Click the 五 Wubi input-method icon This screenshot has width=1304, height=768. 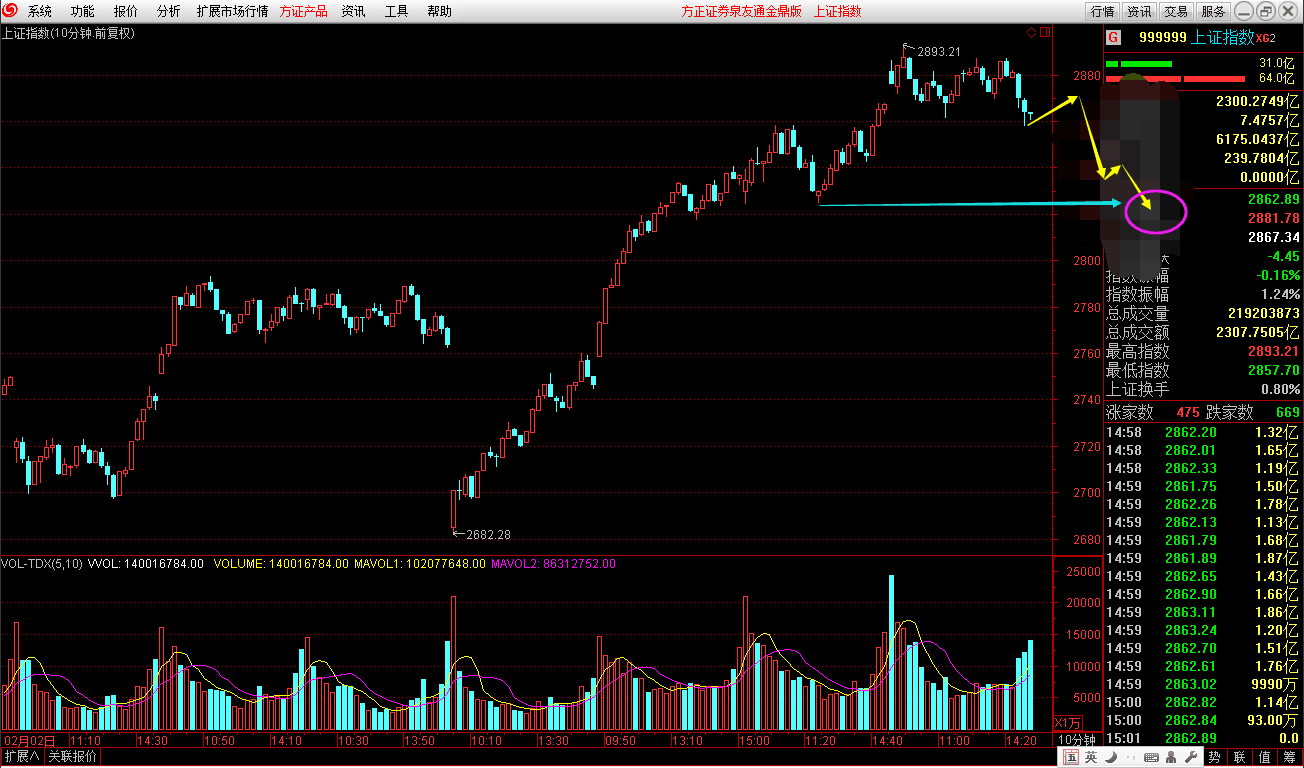[x=1071, y=758]
